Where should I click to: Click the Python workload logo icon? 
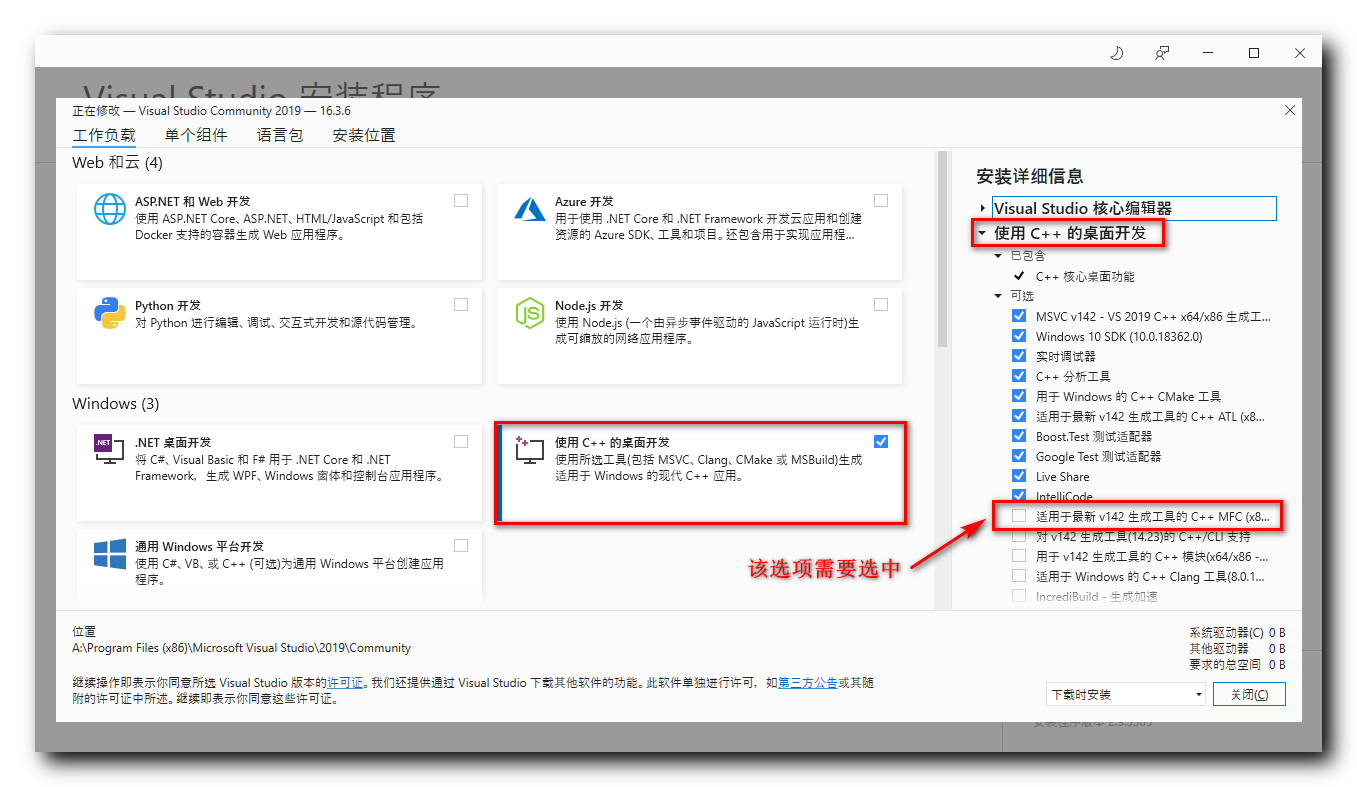pyautogui.click(x=110, y=313)
